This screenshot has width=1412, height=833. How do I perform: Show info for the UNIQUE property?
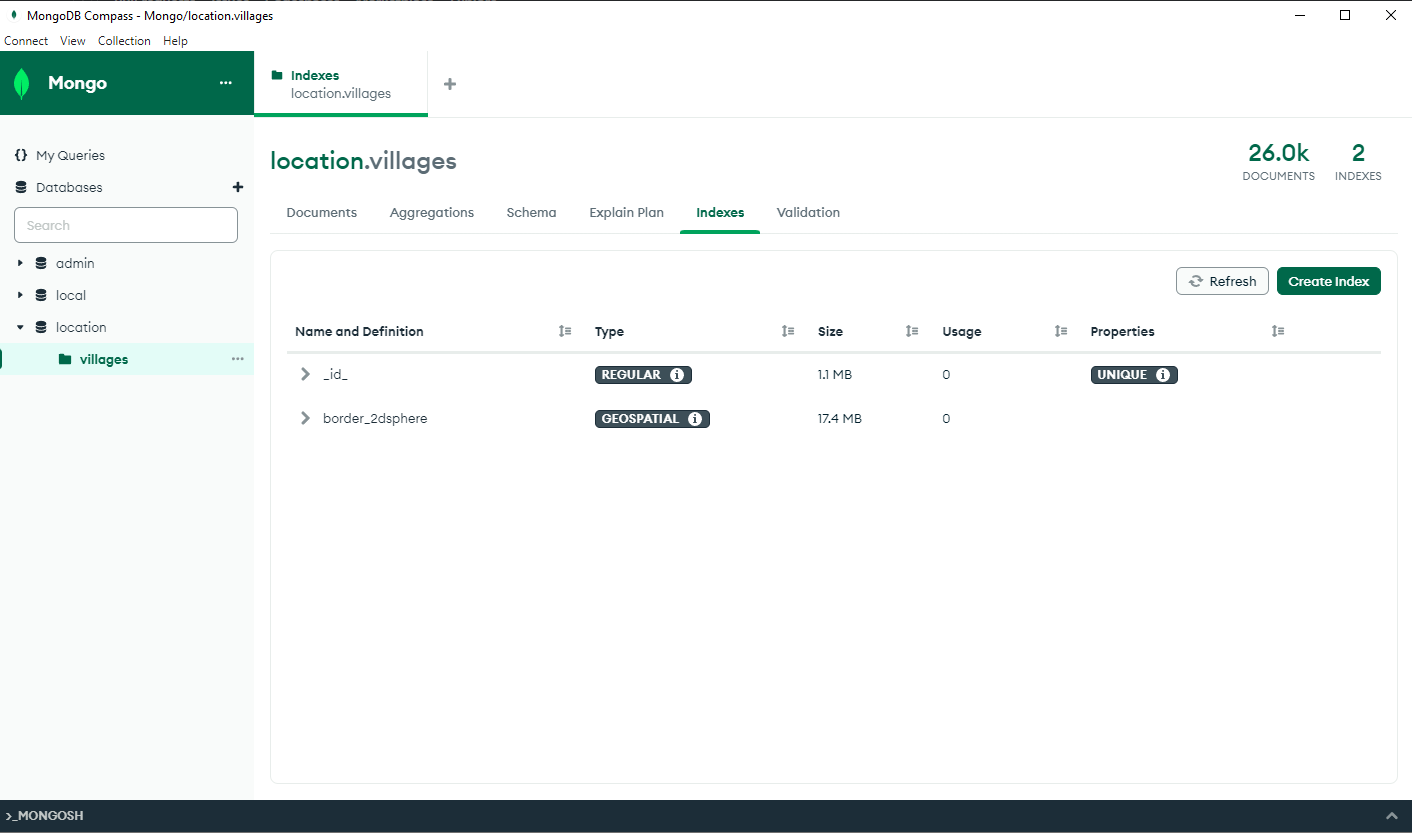click(x=1163, y=375)
